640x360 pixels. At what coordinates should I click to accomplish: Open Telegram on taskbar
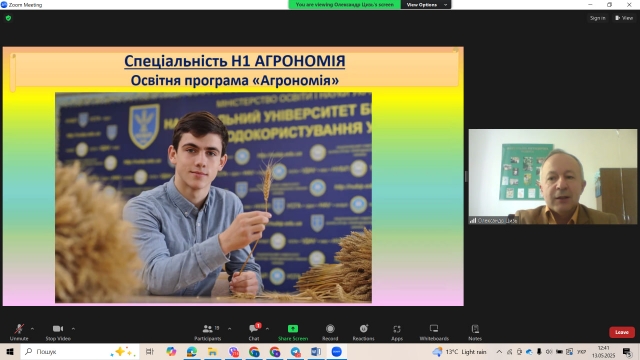[296, 351]
